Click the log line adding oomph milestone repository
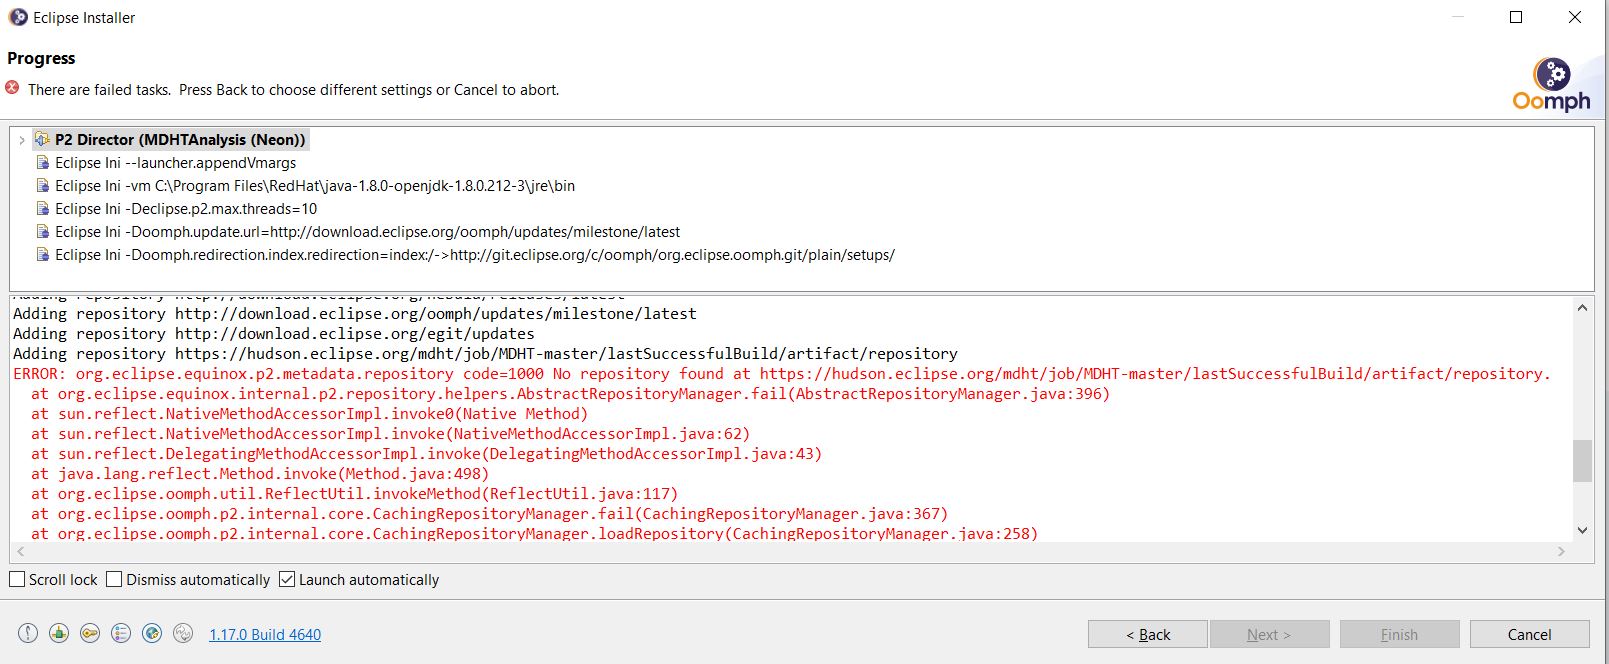 [x=355, y=313]
